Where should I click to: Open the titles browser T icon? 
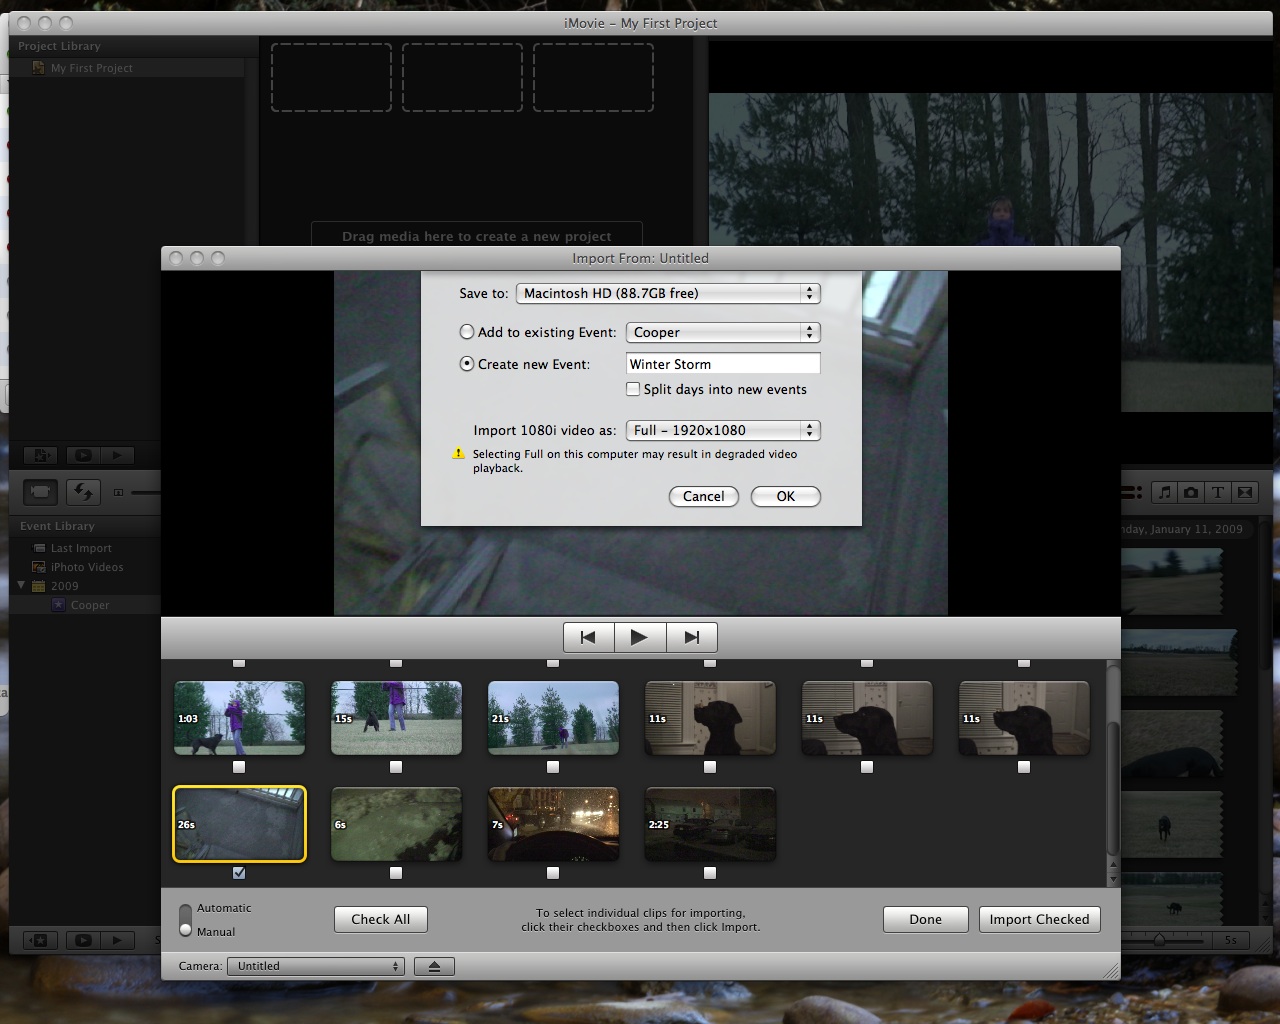tap(1217, 492)
